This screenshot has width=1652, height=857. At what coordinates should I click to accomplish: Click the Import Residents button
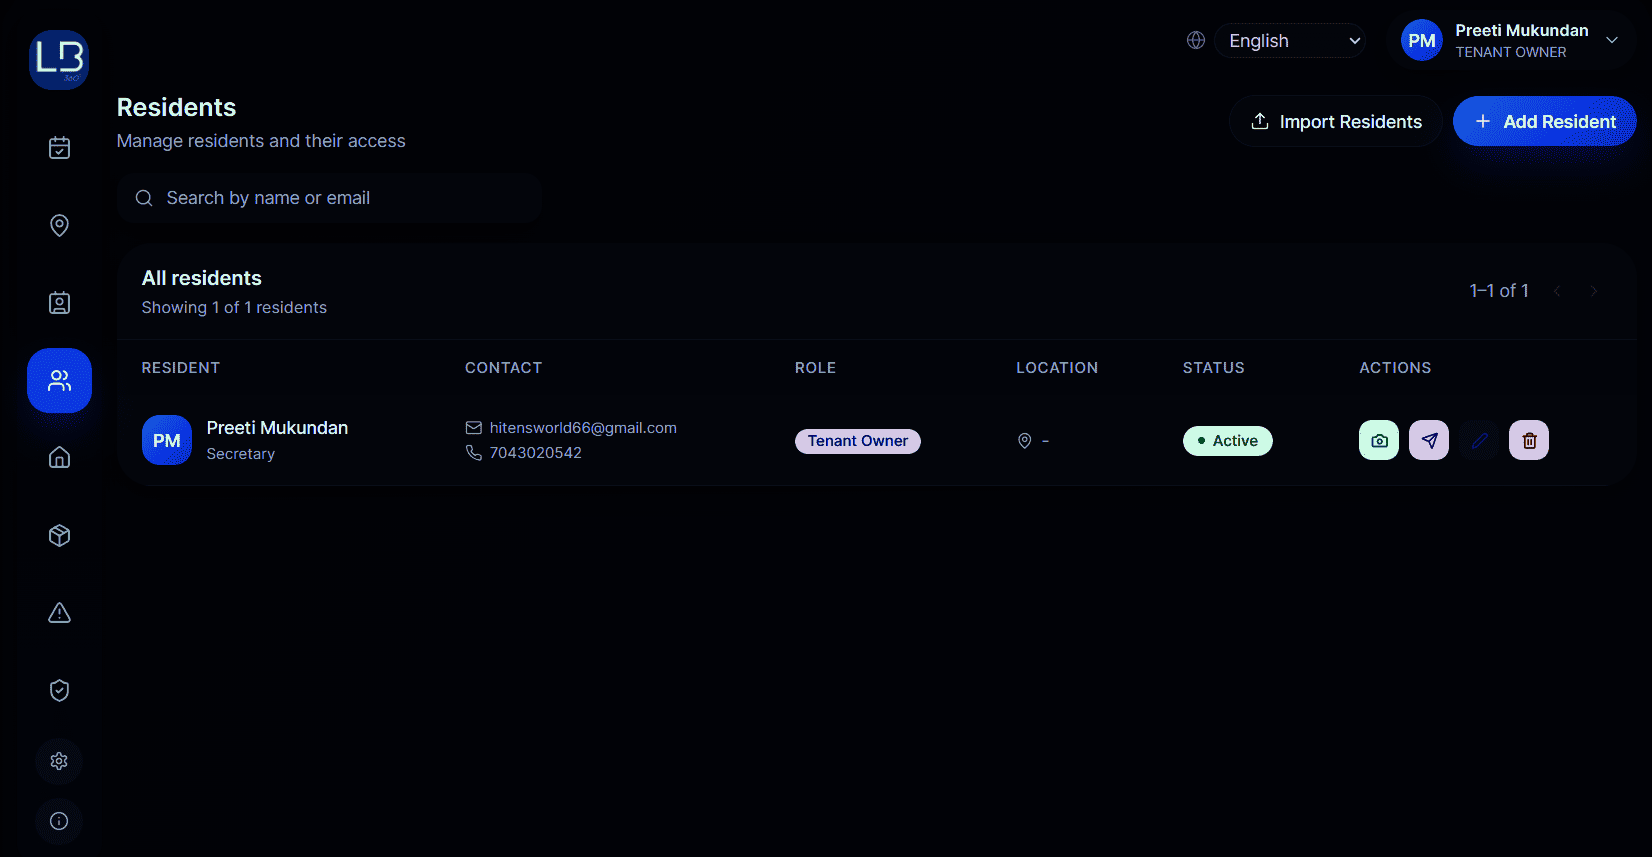(x=1336, y=121)
